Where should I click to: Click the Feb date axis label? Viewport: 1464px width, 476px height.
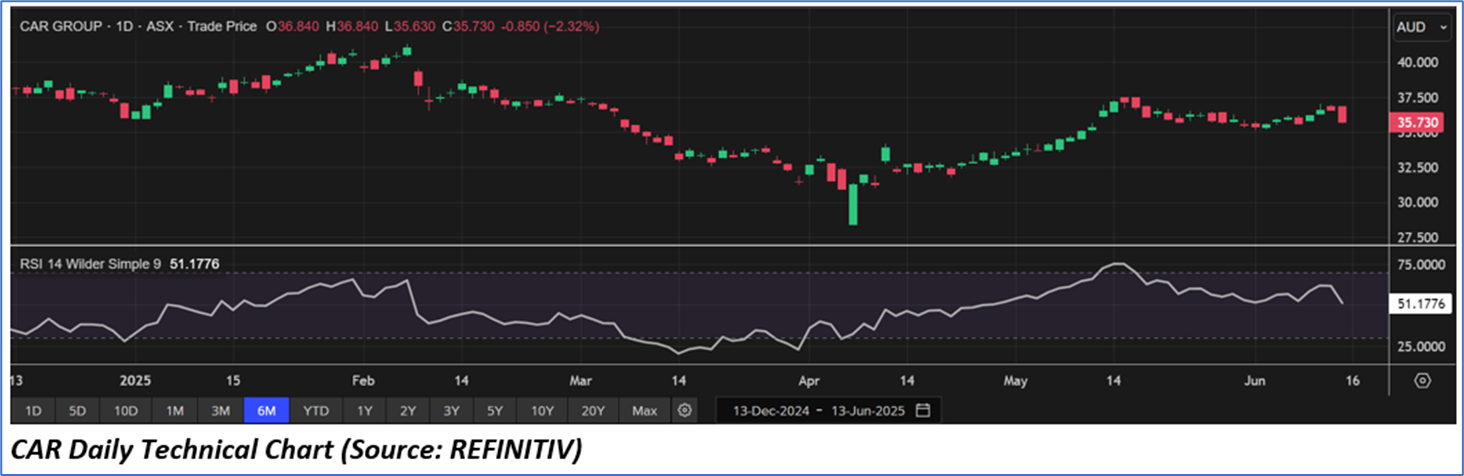(364, 380)
